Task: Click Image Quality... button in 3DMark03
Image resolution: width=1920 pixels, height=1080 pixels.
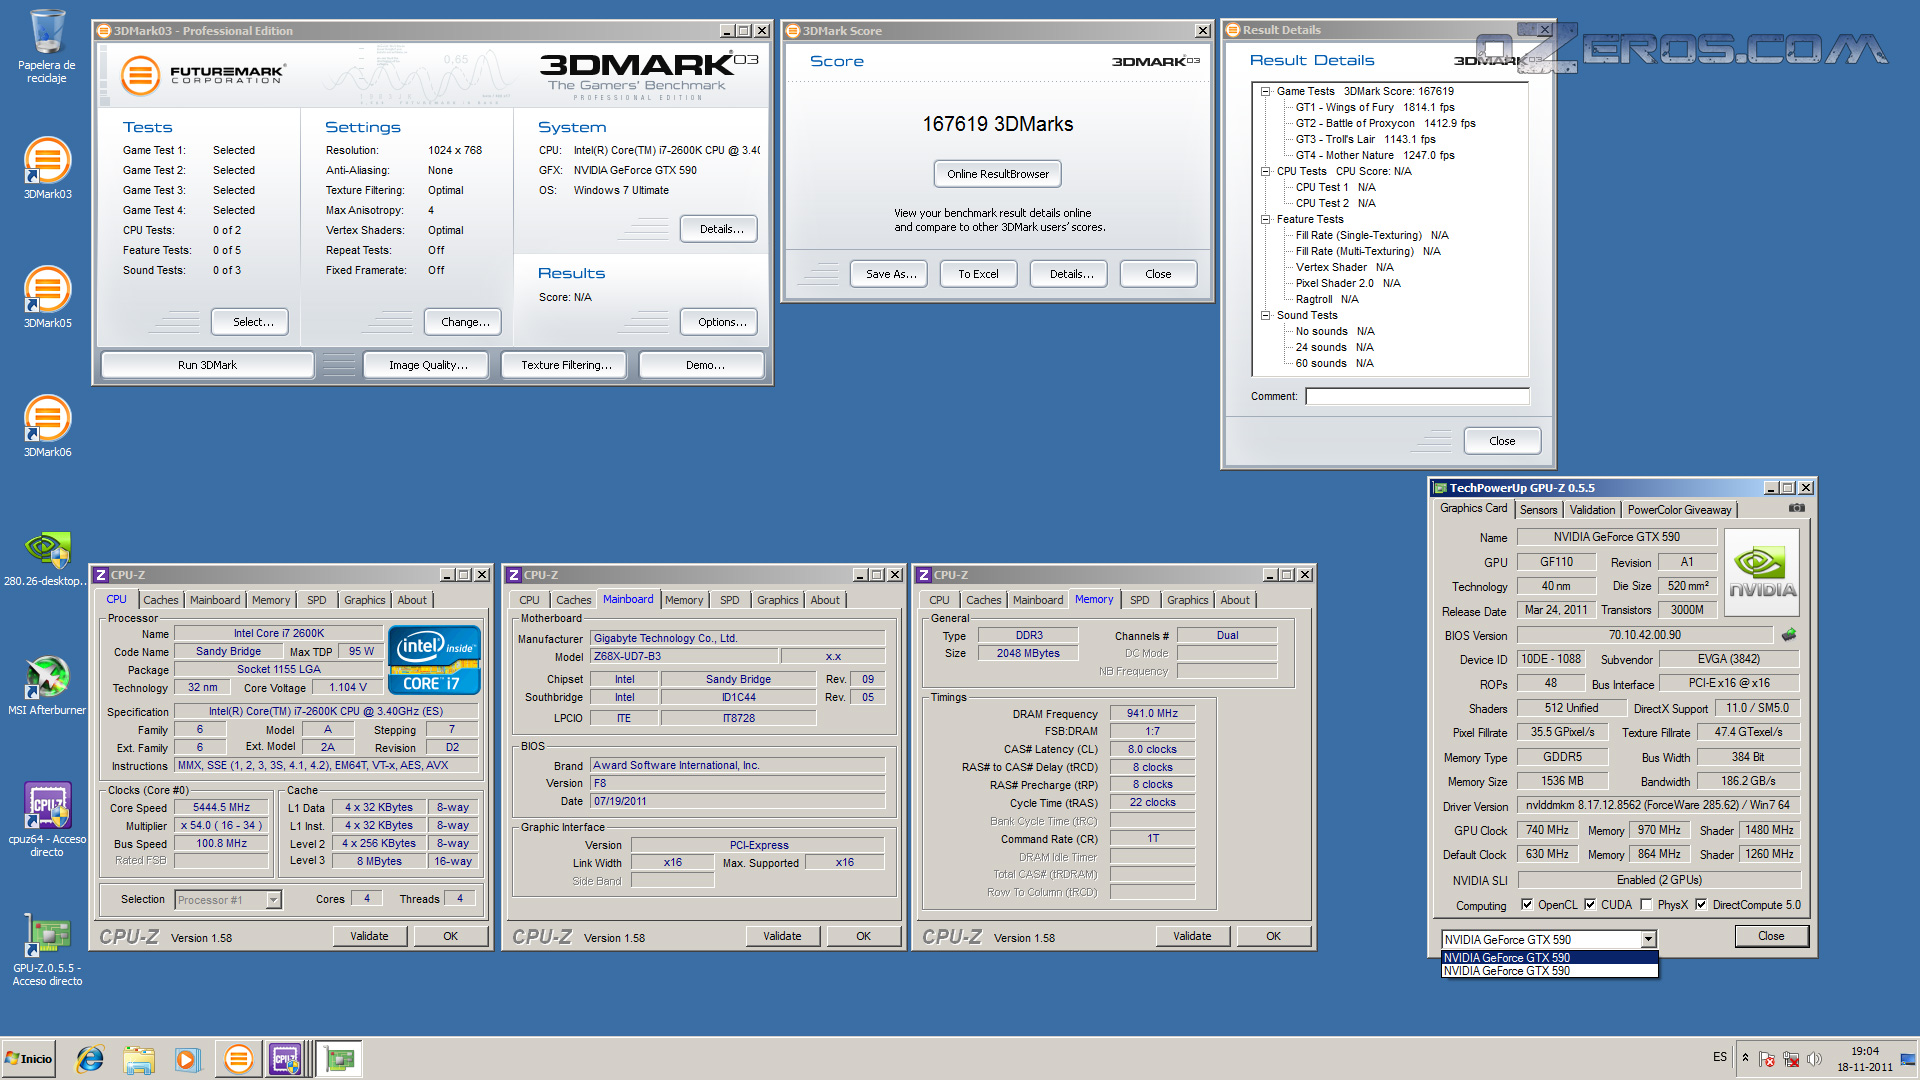Action: click(428, 365)
